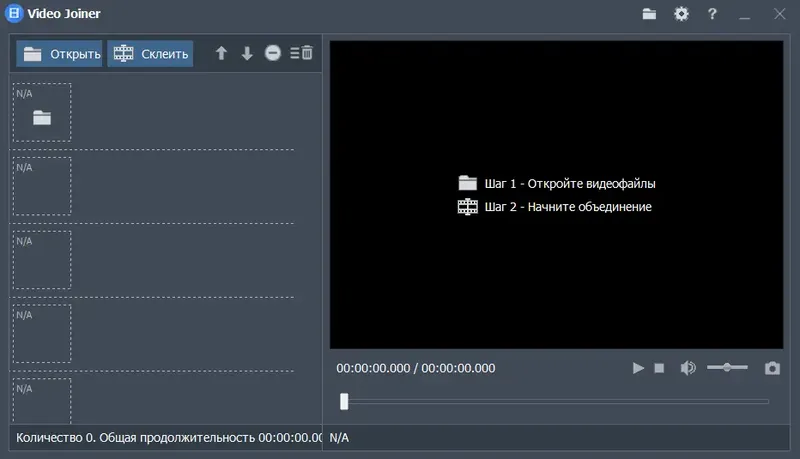Open settings gear in title bar

tap(681, 14)
